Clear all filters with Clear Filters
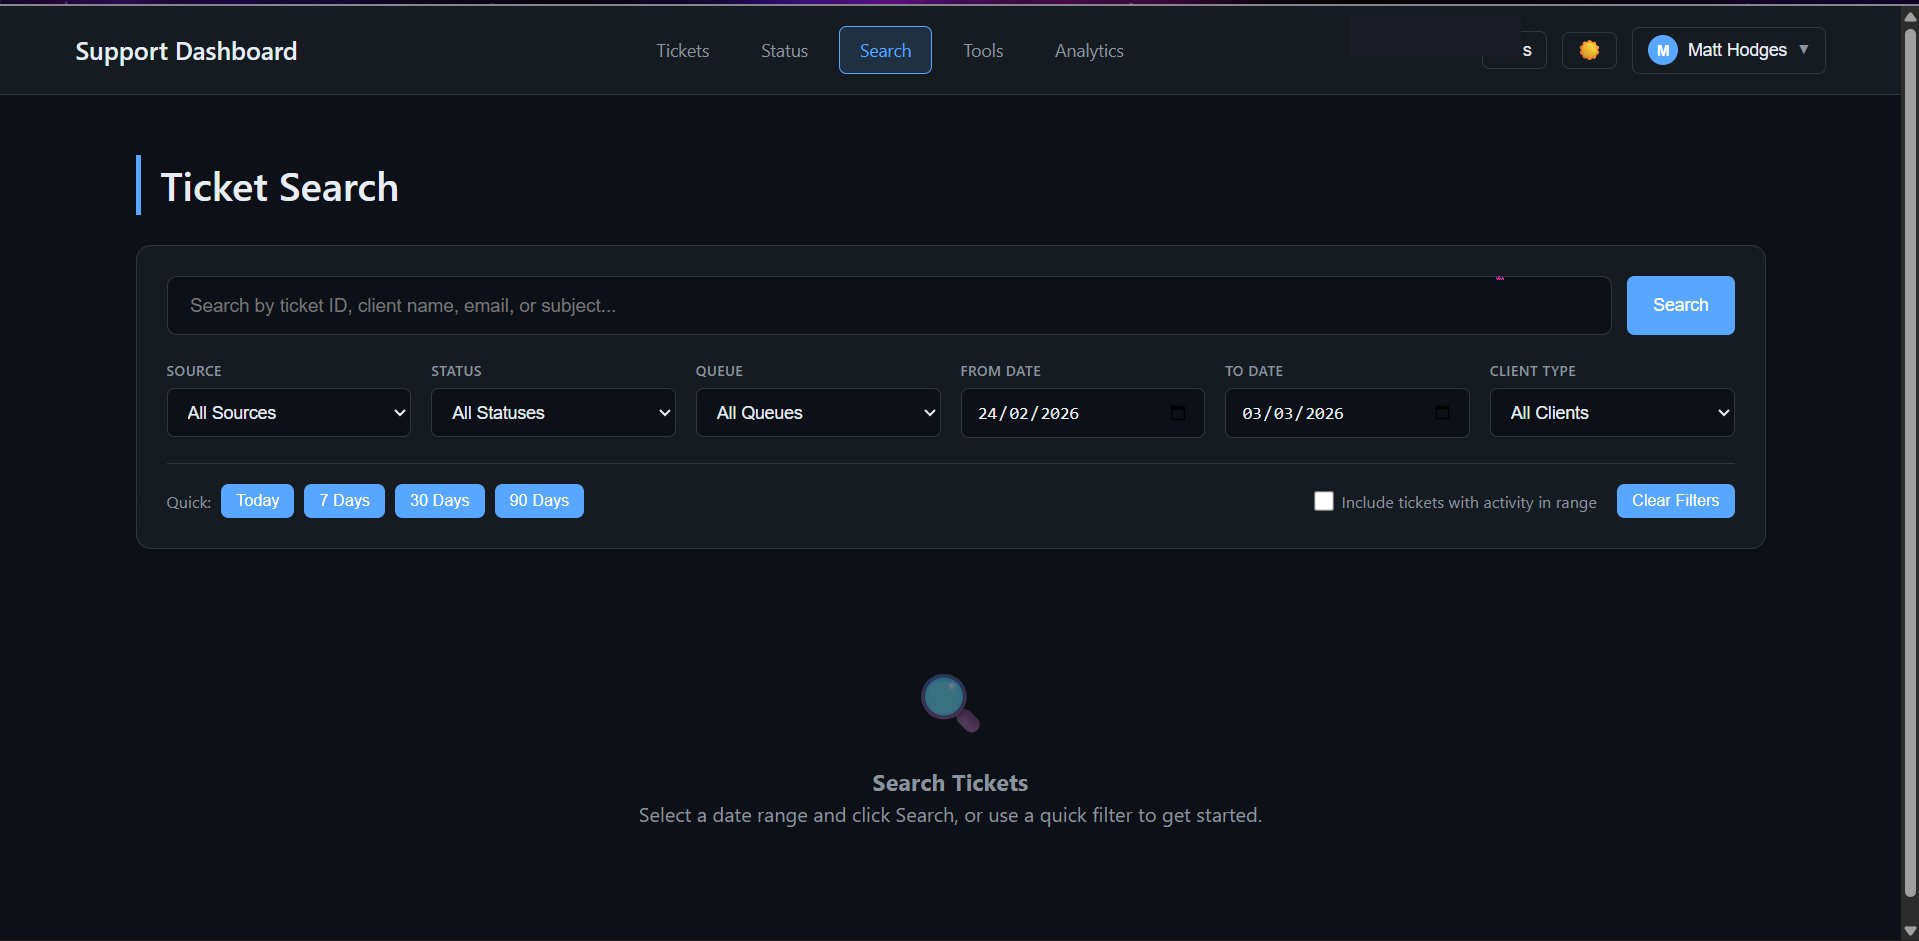The height and width of the screenshot is (941, 1919). click(x=1674, y=500)
